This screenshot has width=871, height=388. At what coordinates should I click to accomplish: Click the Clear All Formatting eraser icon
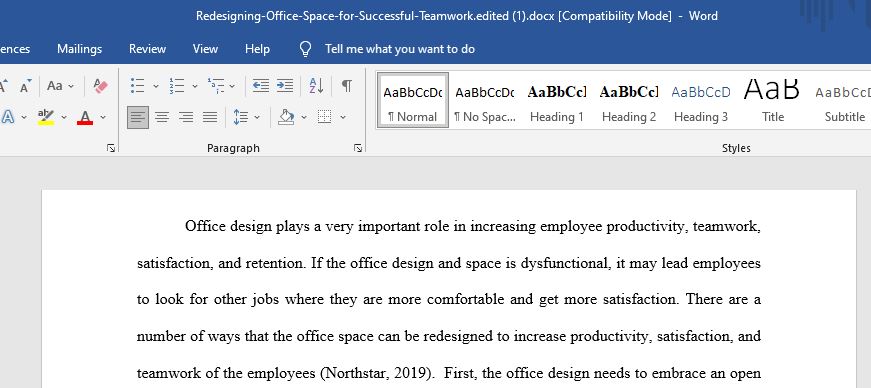(101, 86)
